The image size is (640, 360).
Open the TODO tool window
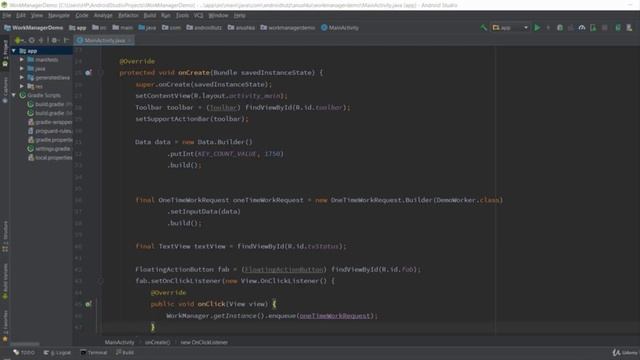[x=24, y=352]
